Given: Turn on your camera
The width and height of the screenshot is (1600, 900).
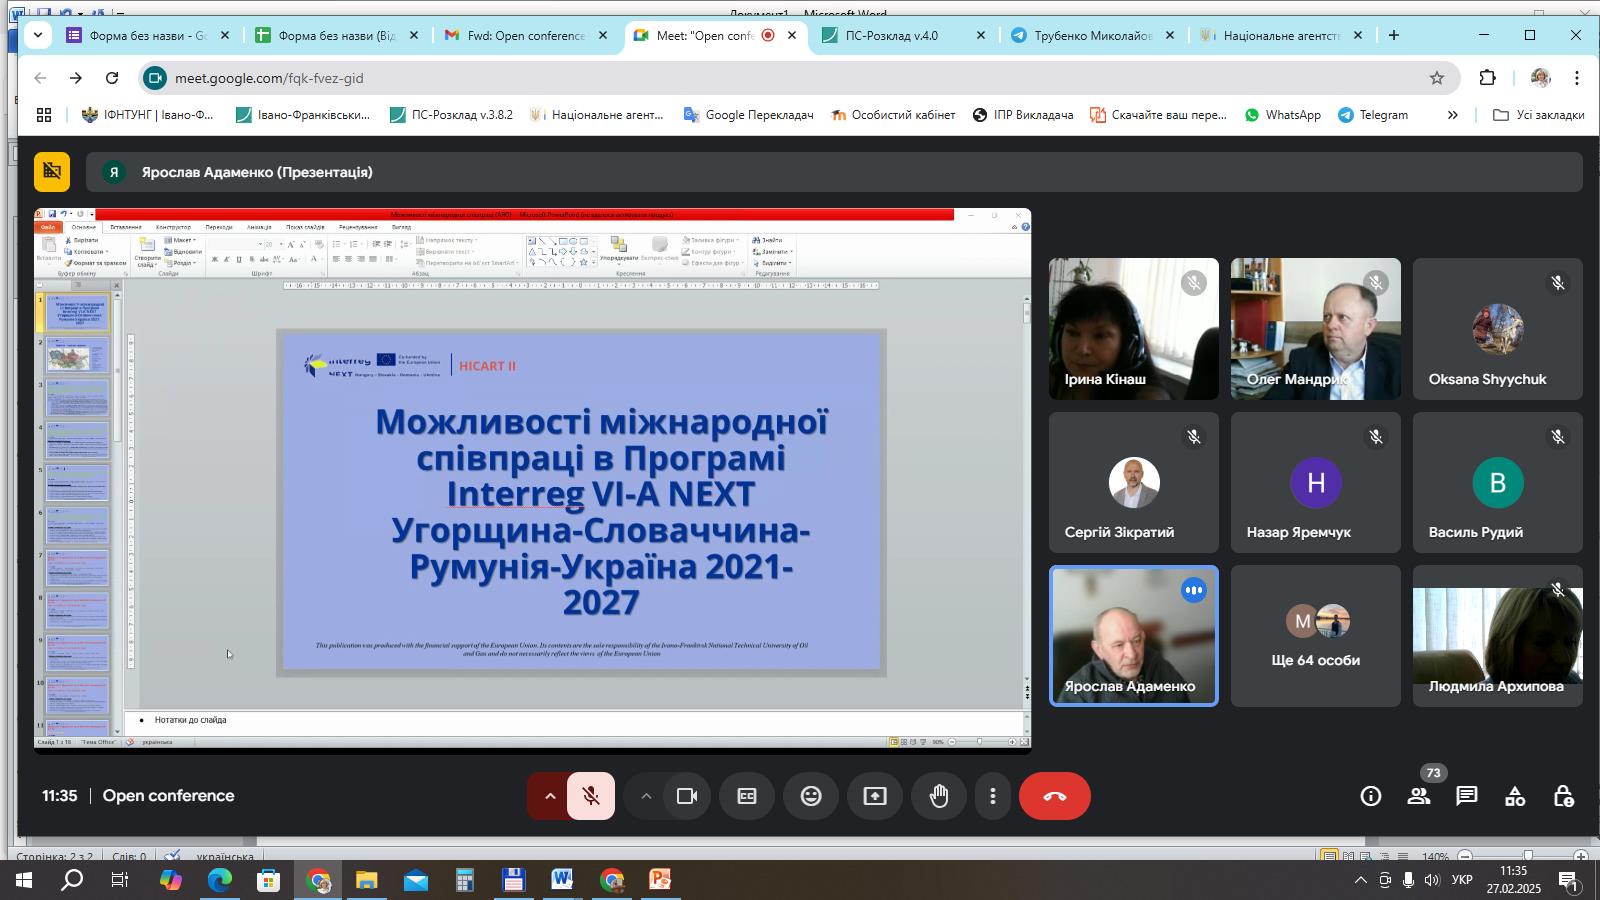Looking at the screenshot, I should click(686, 796).
